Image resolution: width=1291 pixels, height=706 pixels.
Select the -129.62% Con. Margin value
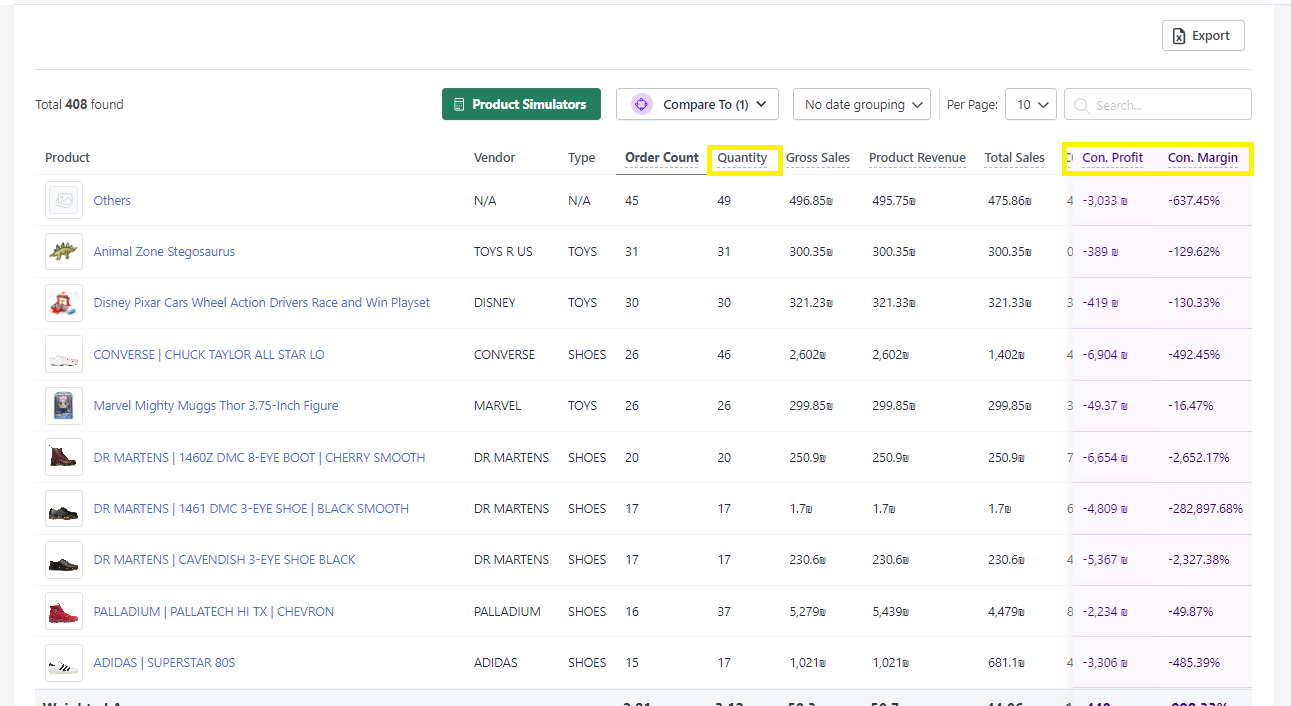point(1194,251)
